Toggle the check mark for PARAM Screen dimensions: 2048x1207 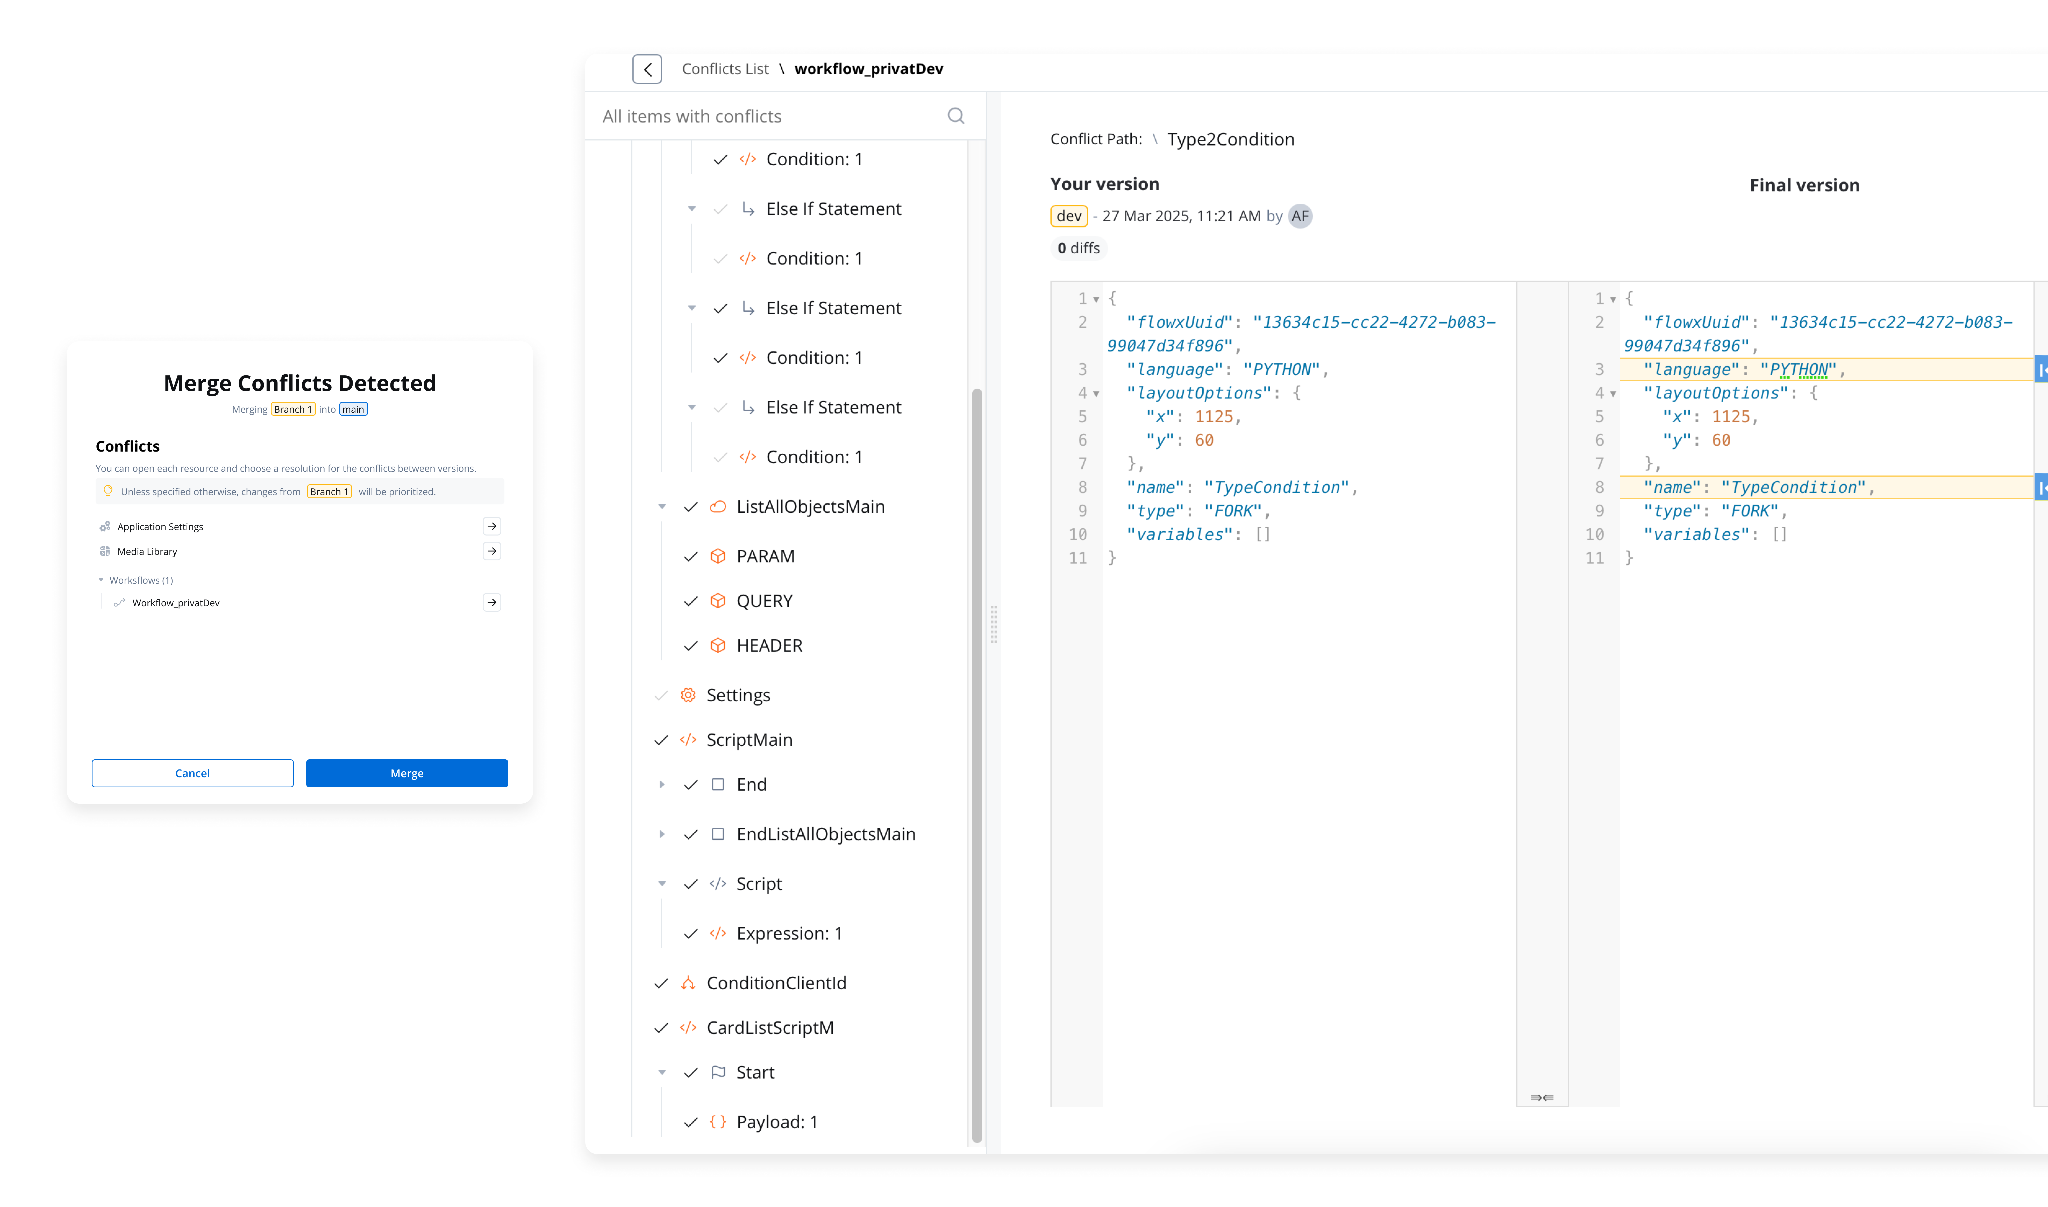point(690,556)
